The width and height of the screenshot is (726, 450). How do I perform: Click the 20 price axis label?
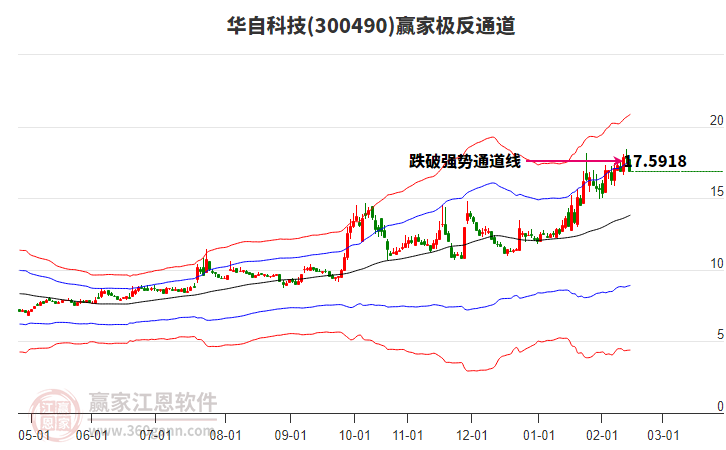tap(716, 120)
